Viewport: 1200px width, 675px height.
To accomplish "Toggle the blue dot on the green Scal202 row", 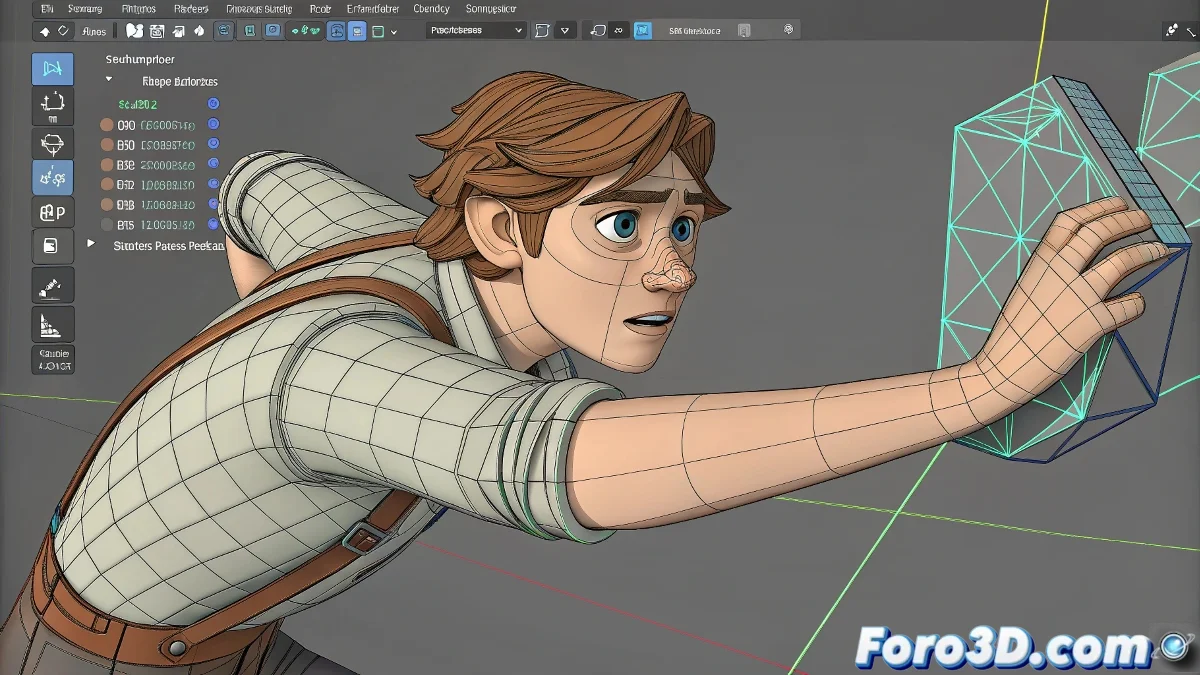I will coord(213,104).
